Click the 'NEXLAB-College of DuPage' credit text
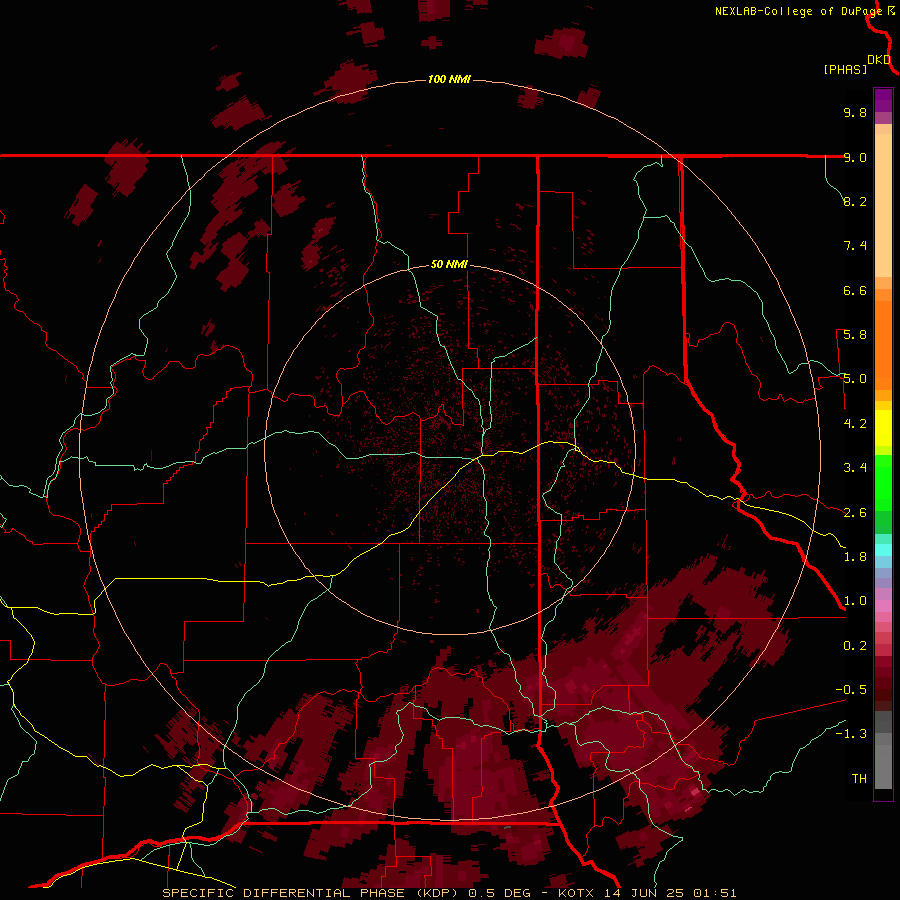Viewport: 900px width, 900px height. [798, 11]
